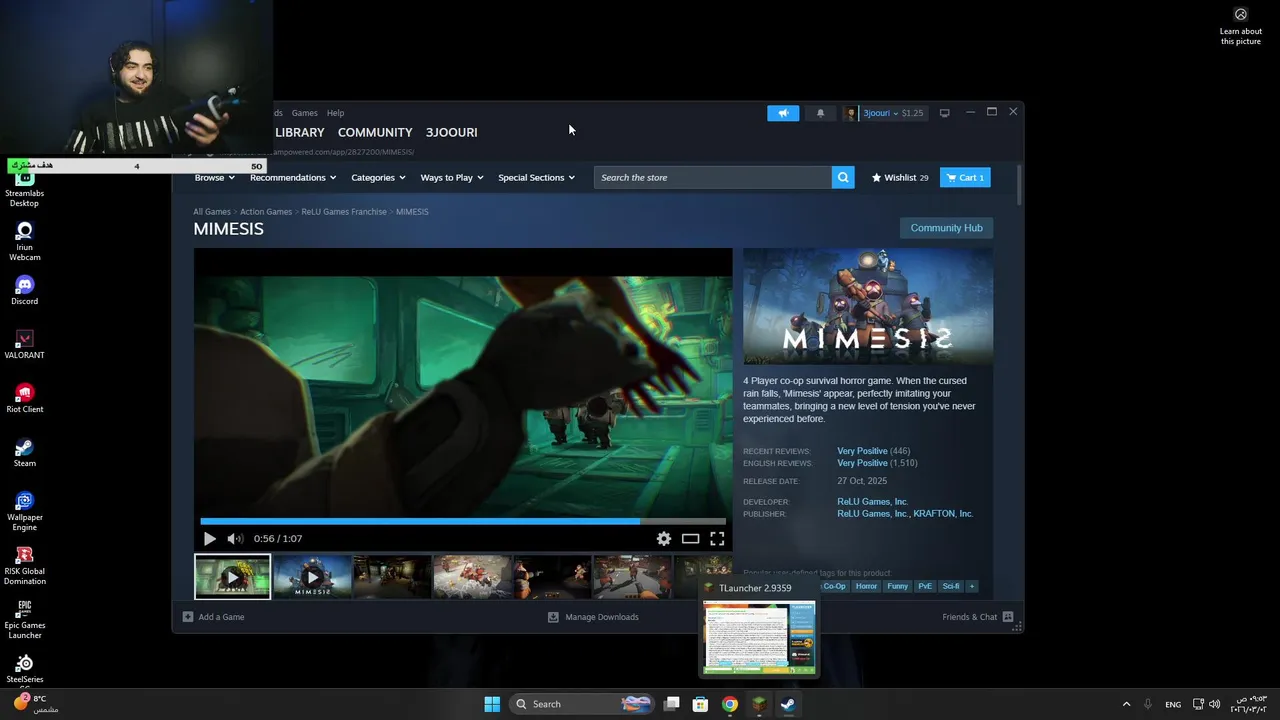This screenshot has height=720, width=1280.
Task: Open the Wishlist with 29 items
Action: click(x=900, y=177)
